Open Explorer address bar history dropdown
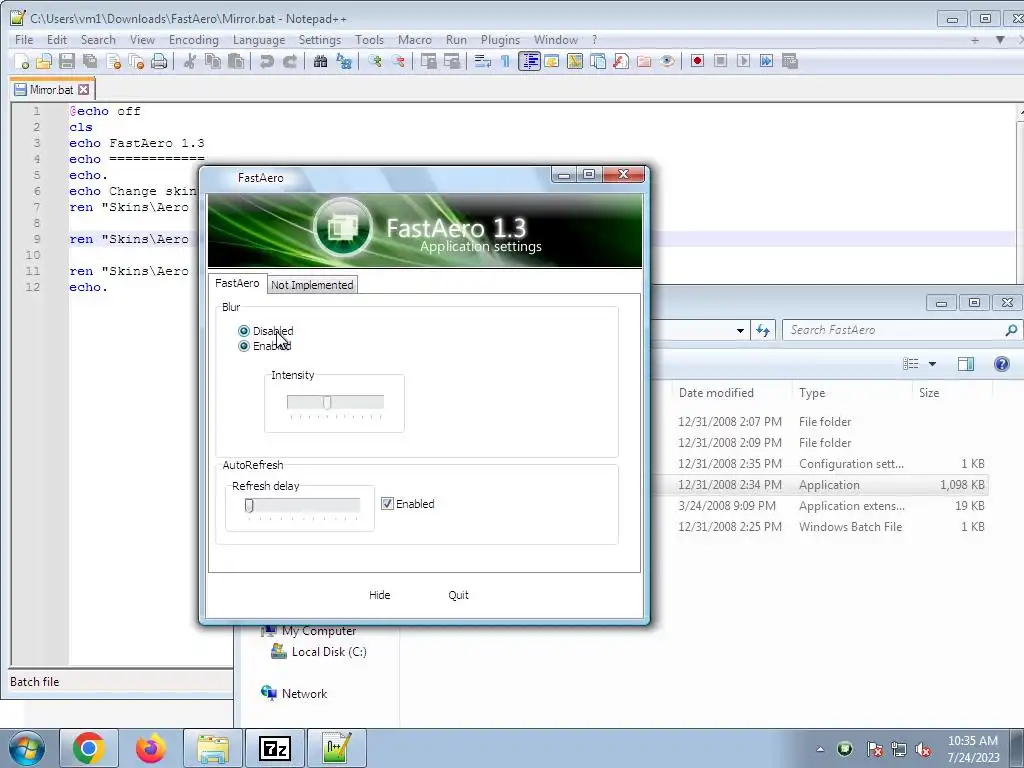Image resolution: width=1024 pixels, height=768 pixels. [740, 330]
